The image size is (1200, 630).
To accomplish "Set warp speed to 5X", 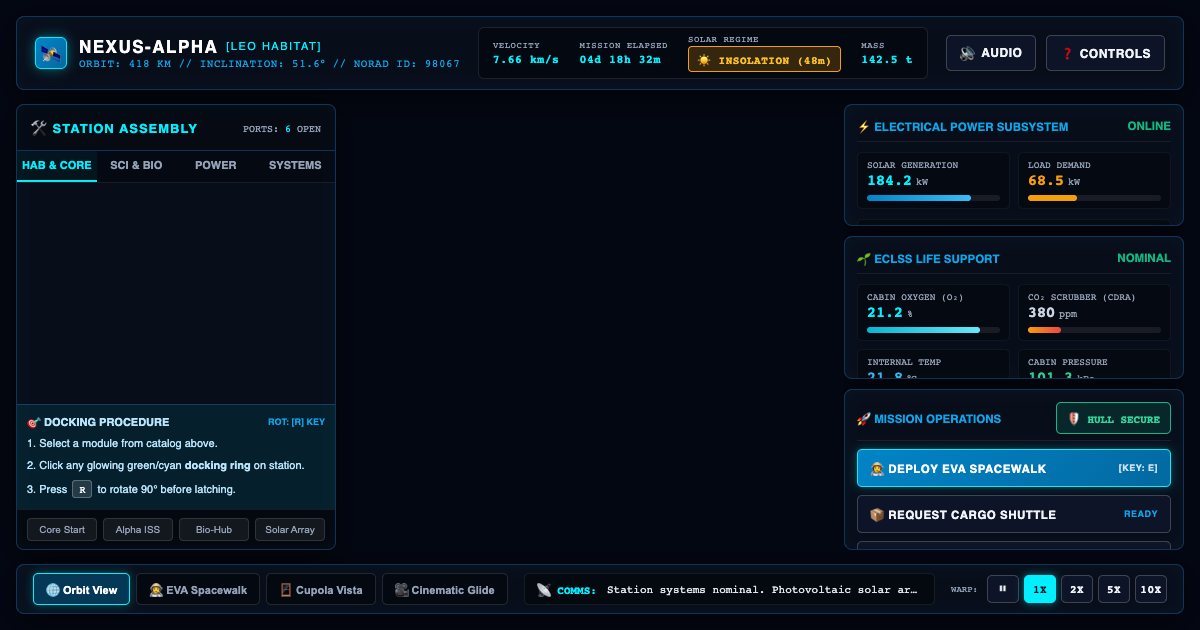I will coord(1114,589).
